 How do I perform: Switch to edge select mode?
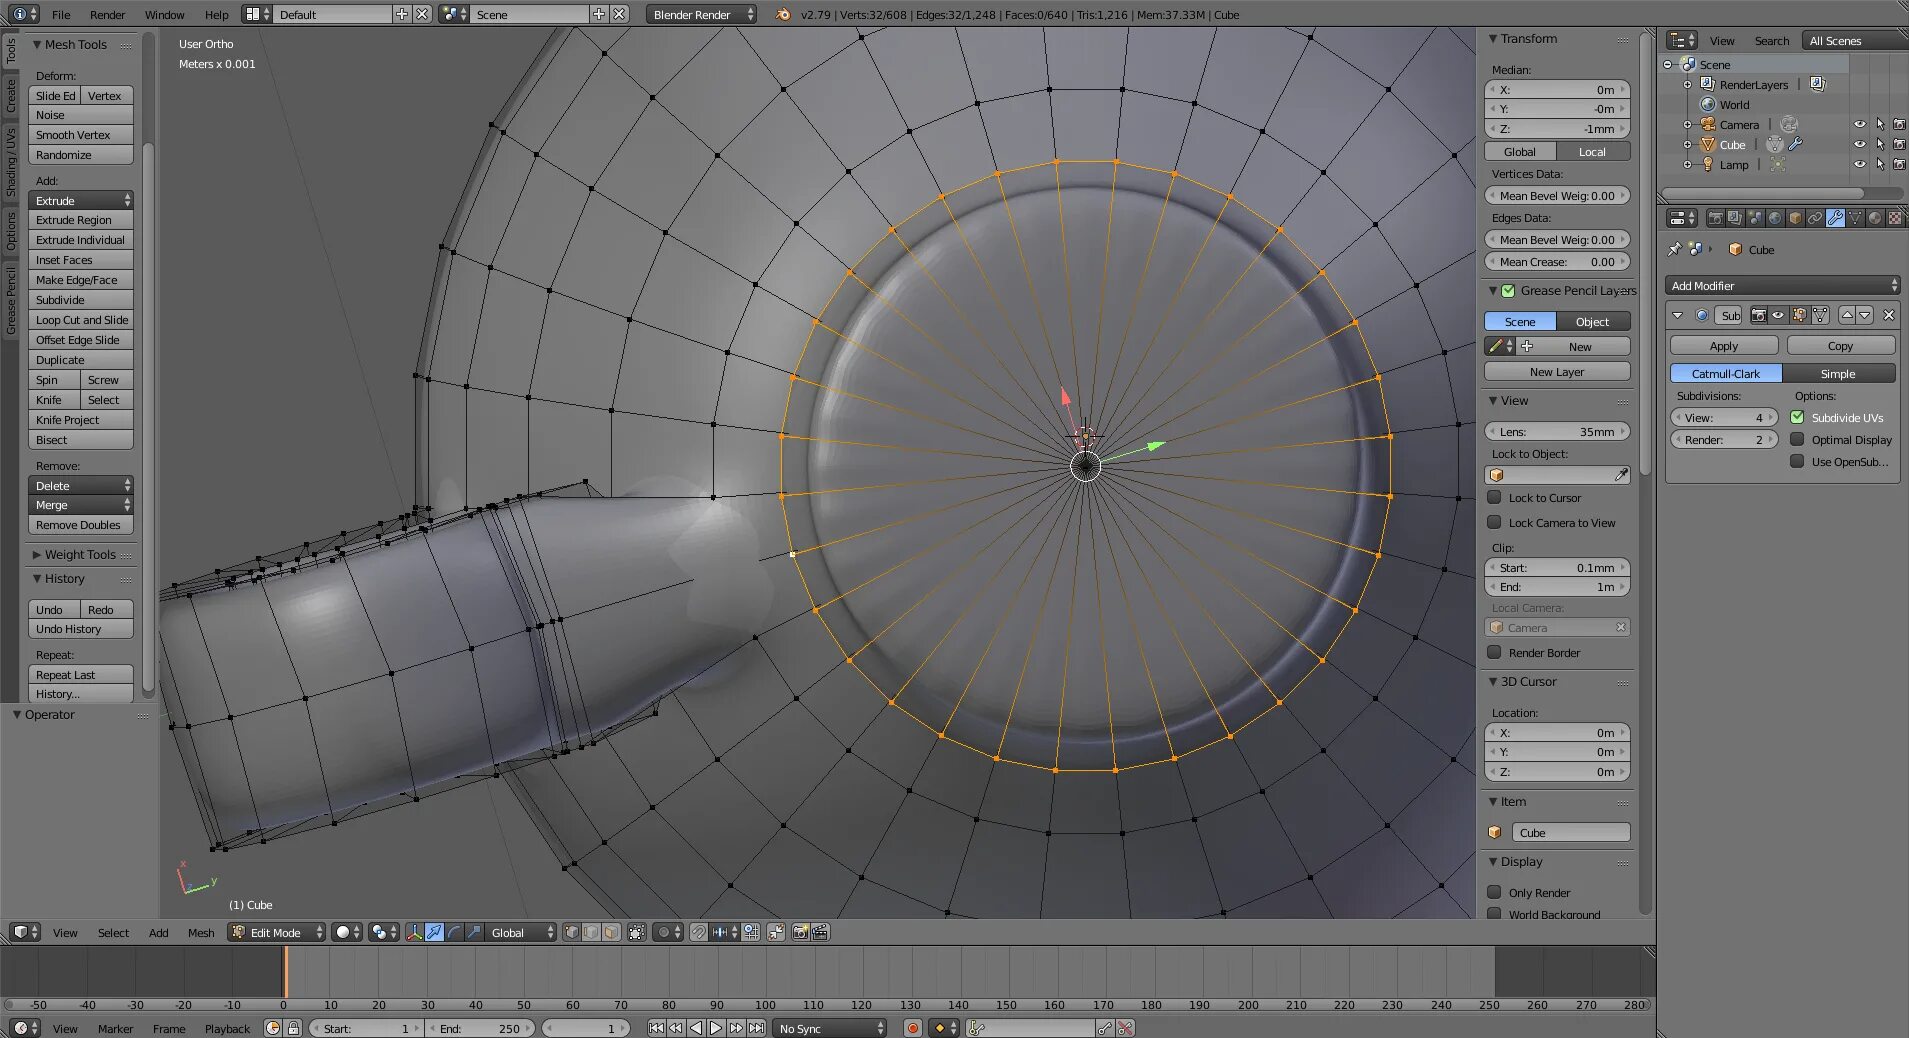pyautogui.click(x=591, y=932)
